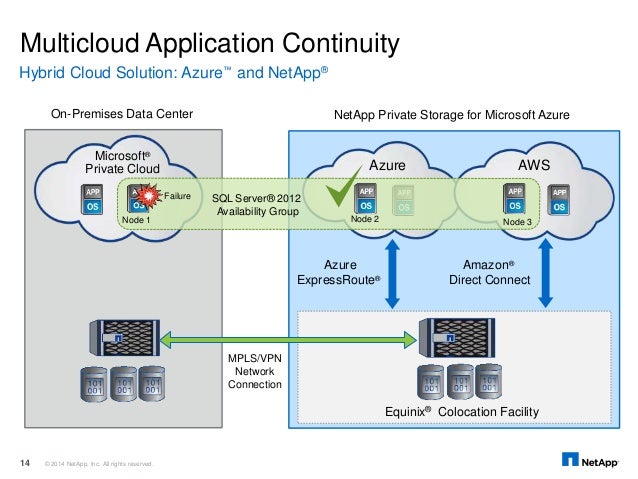638x479 pixels.
Task: Click the "Multicloud Application Continuity" title
Action: click(x=210, y=43)
